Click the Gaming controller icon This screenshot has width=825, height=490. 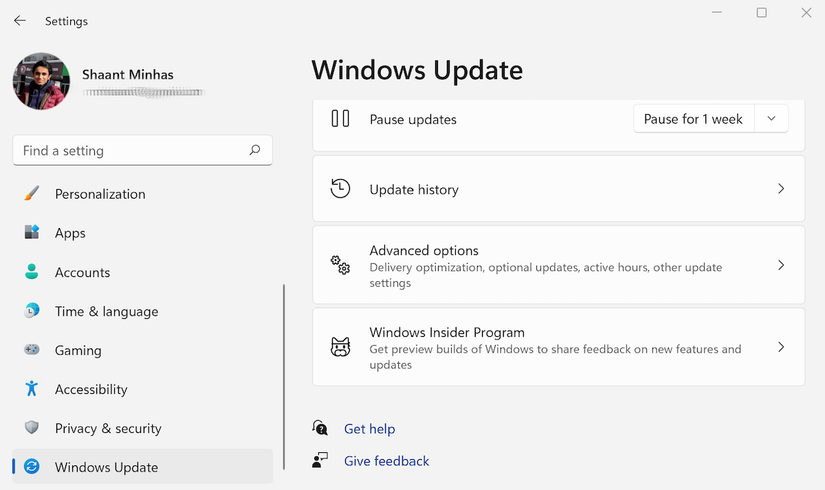(32, 349)
